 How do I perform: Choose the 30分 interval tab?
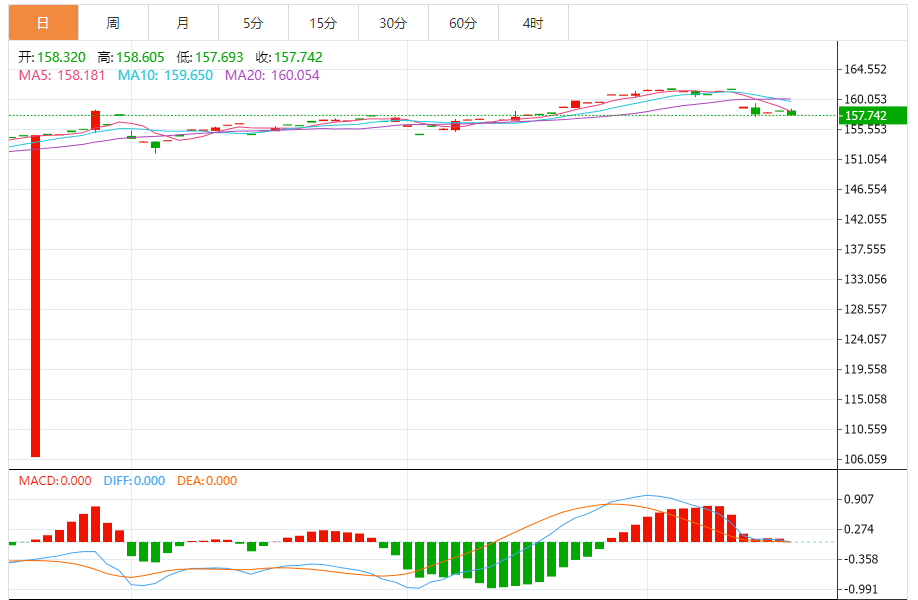coord(393,23)
